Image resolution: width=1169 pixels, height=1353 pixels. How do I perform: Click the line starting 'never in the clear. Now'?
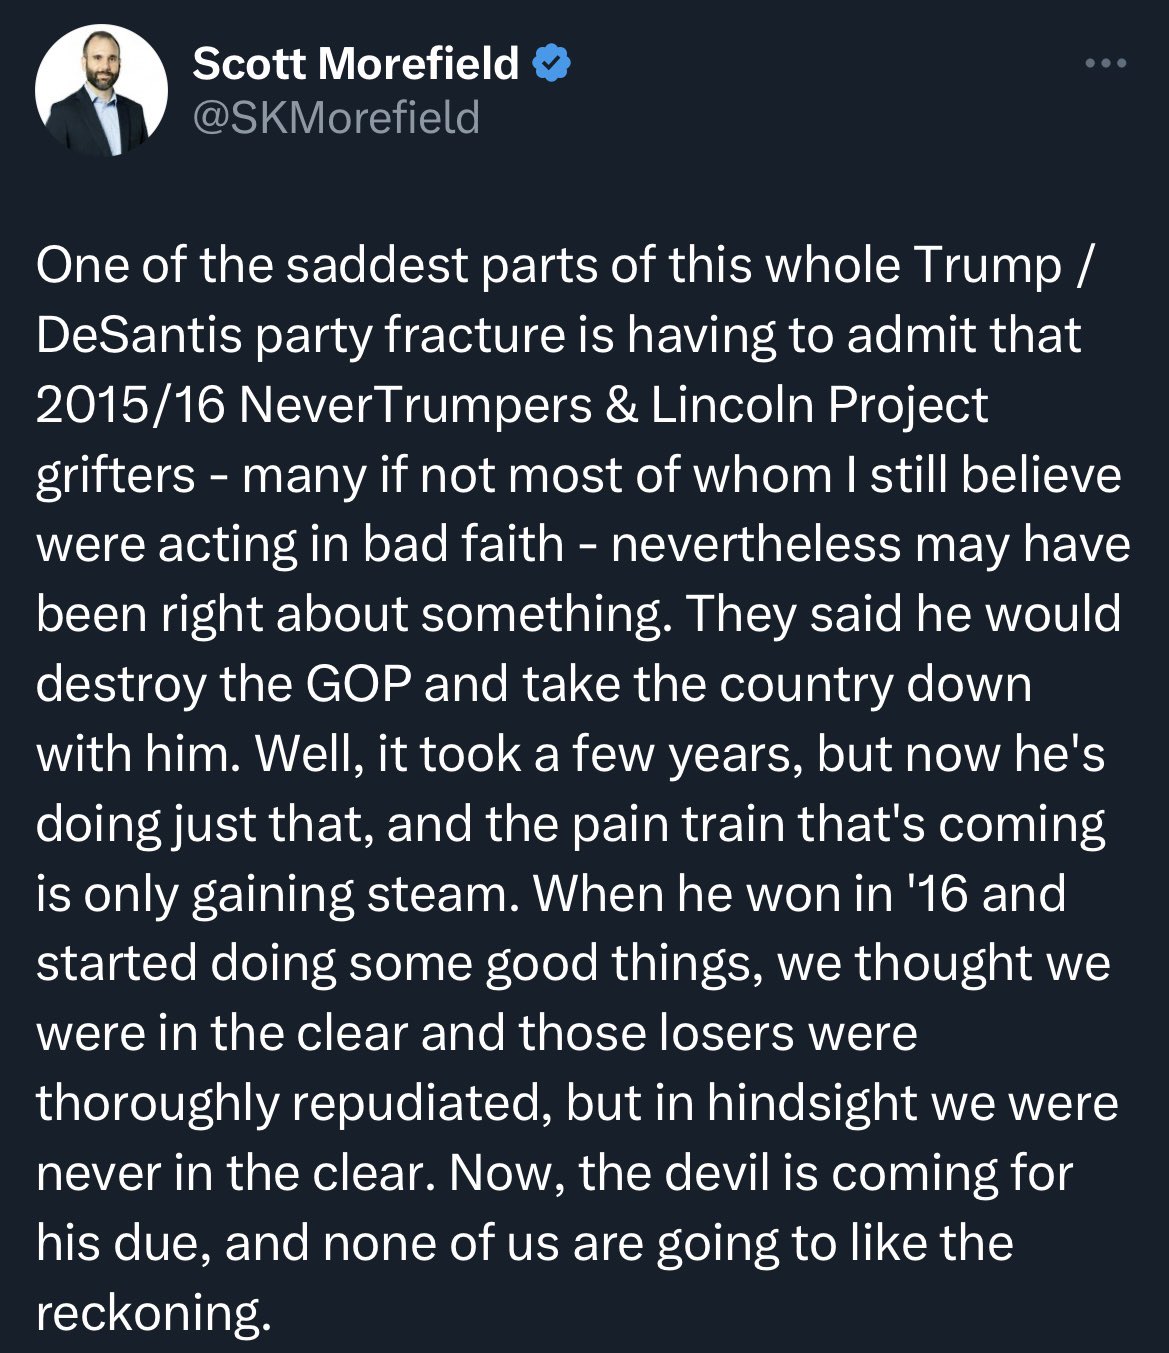554,1174
